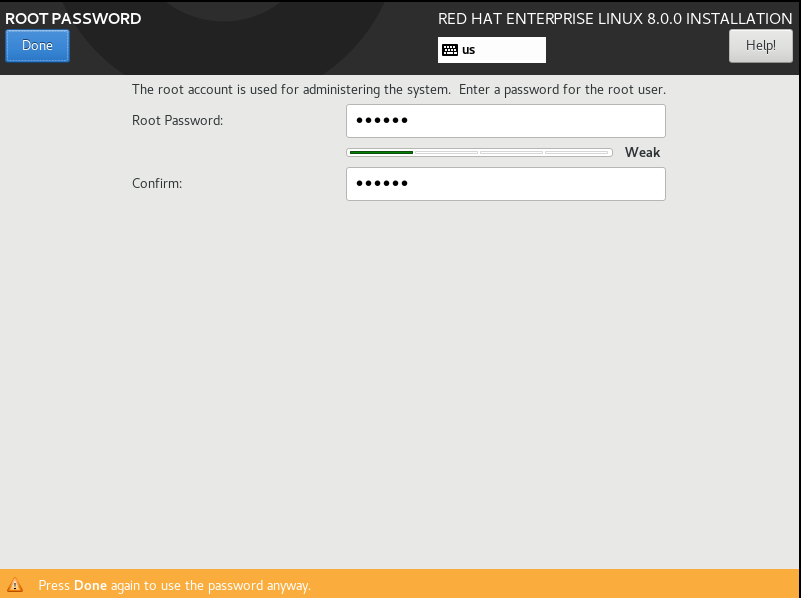Select the us keyboard layout text

[468, 50]
